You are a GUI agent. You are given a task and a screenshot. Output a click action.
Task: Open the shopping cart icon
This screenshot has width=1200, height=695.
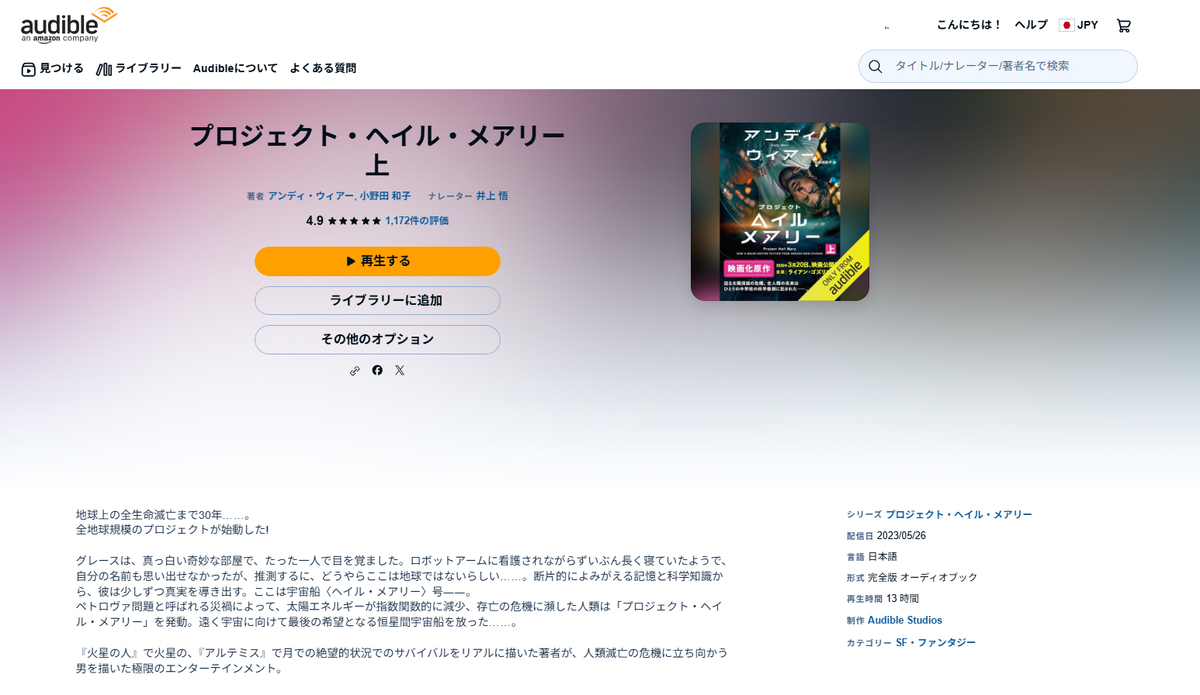(x=1124, y=25)
